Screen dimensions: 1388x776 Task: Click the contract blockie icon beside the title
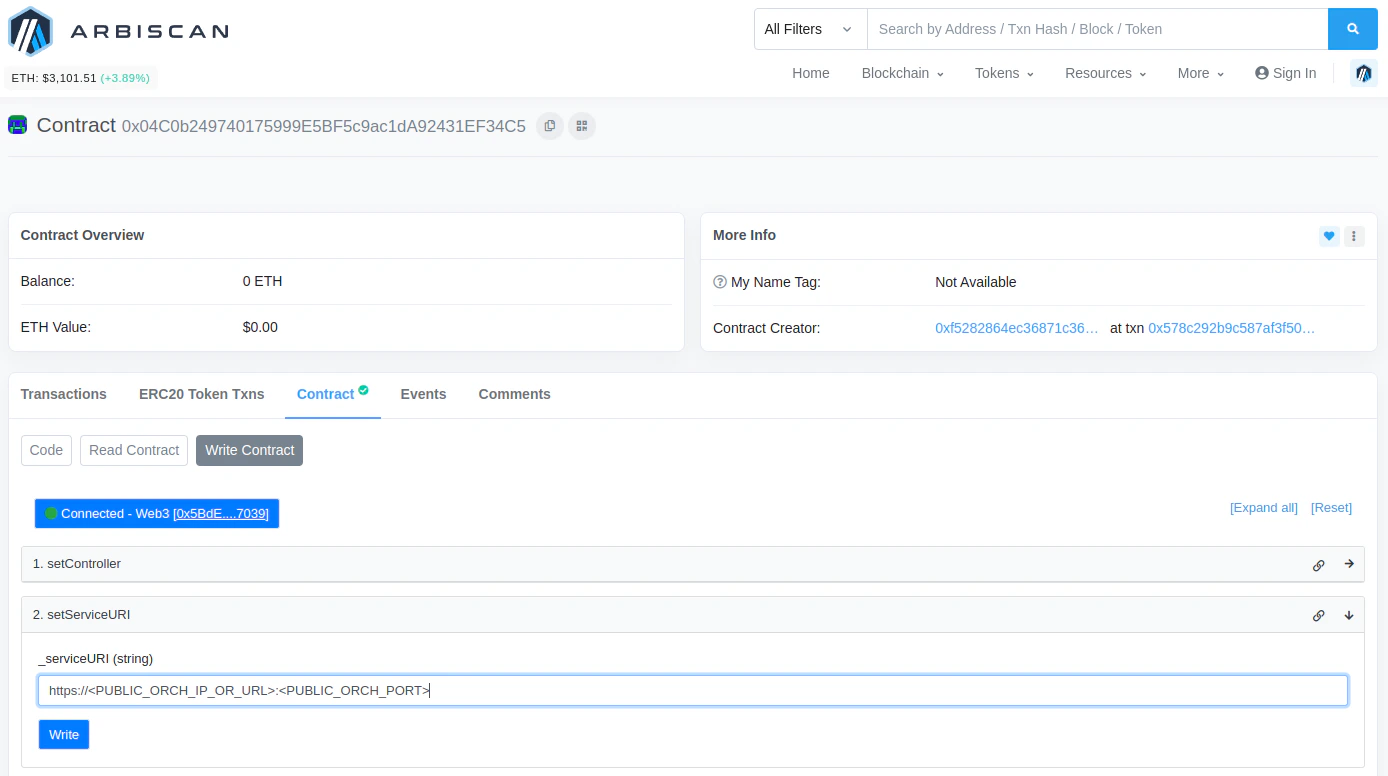tap(18, 125)
